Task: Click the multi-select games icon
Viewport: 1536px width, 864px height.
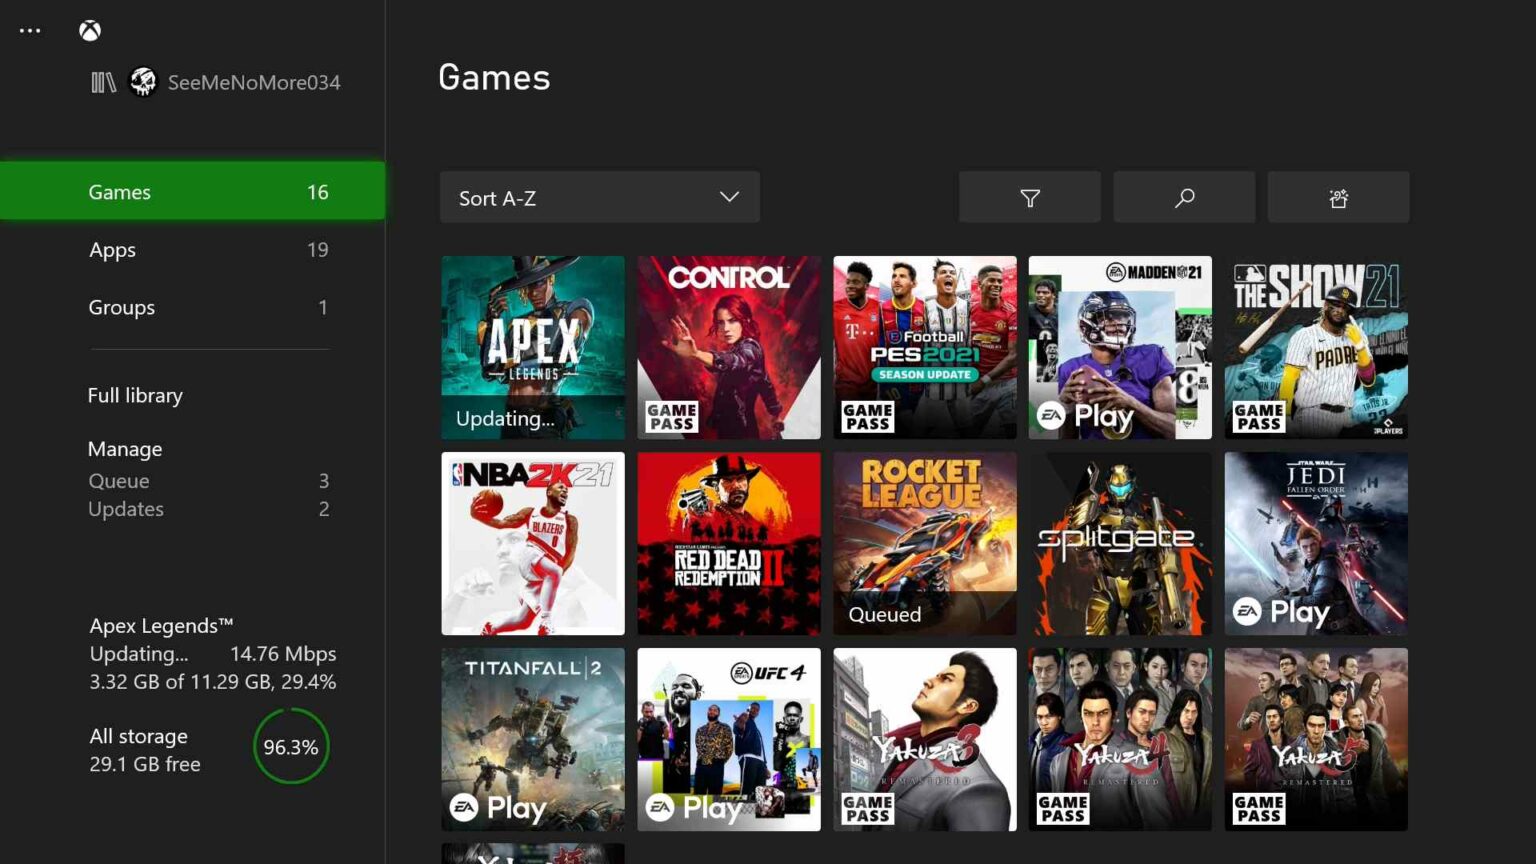Action: click(x=1338, y=197)
